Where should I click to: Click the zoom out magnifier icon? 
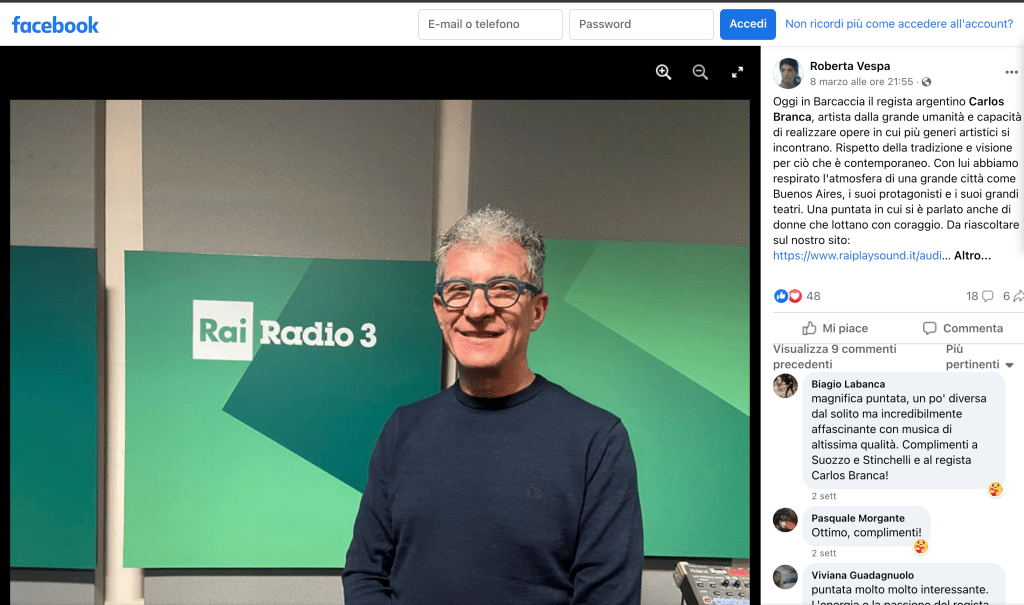[700, 72]
